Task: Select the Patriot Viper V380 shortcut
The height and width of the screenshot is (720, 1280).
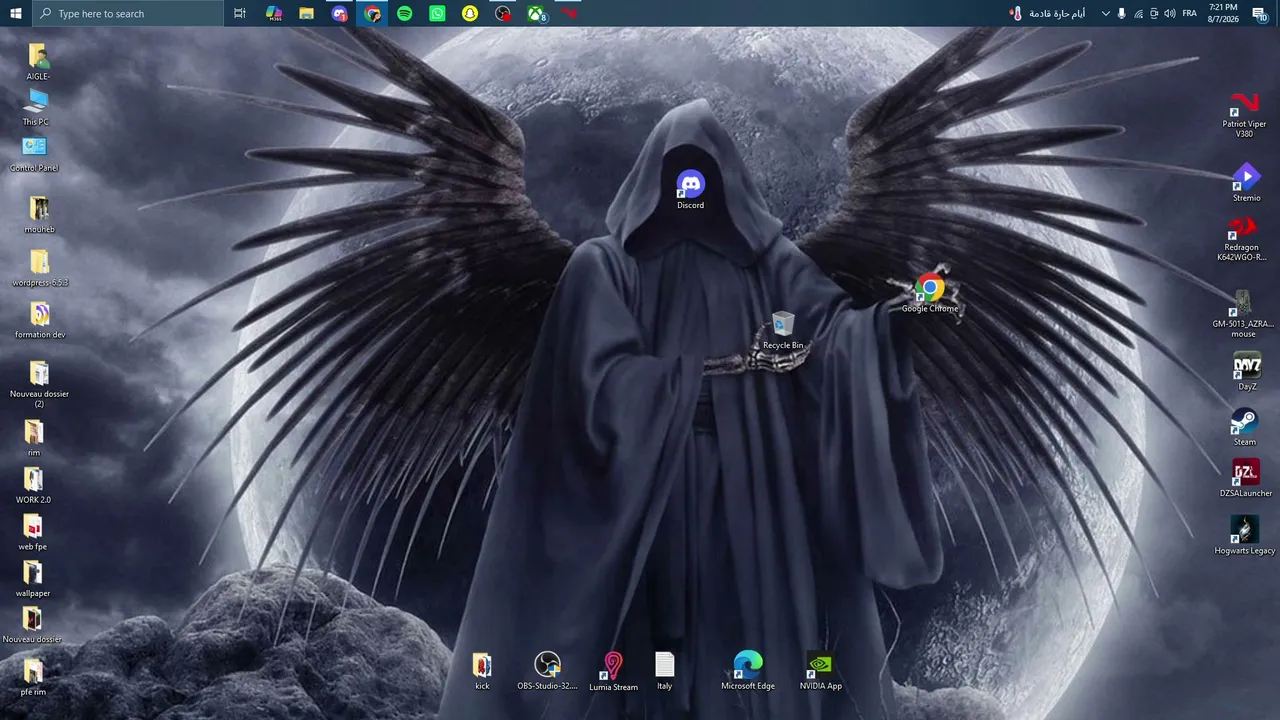Action: [x=1244, y=115]
